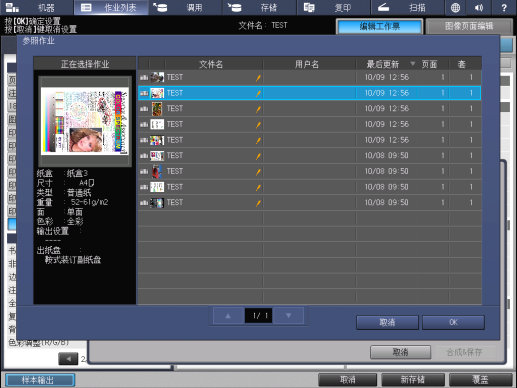Click pencil edit icon in fourth TEST row

258,125
